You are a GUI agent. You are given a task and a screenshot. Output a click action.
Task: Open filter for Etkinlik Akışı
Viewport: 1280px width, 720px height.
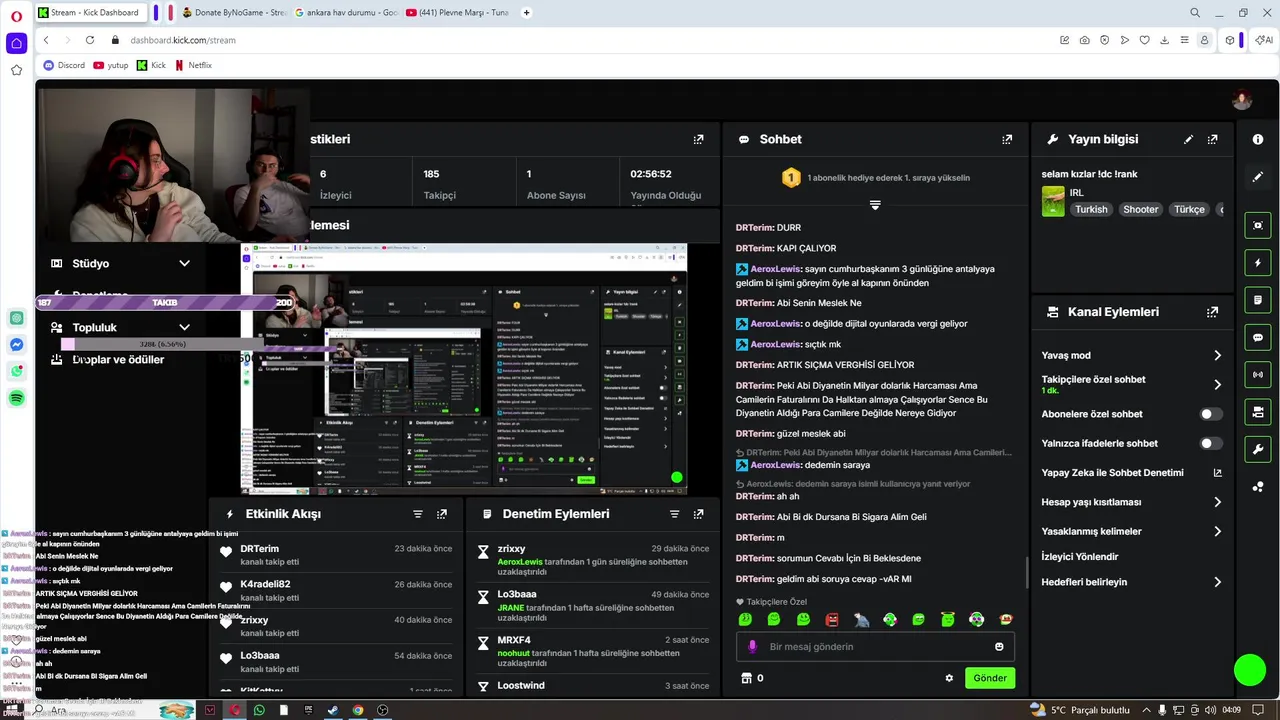418,514
